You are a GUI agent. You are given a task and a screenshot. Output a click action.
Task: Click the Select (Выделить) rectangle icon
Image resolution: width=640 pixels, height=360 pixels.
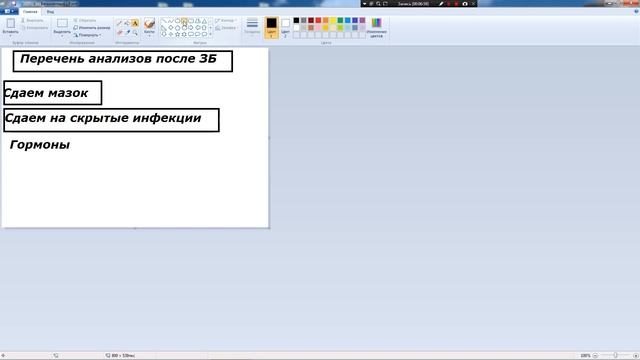click(62, 23)
